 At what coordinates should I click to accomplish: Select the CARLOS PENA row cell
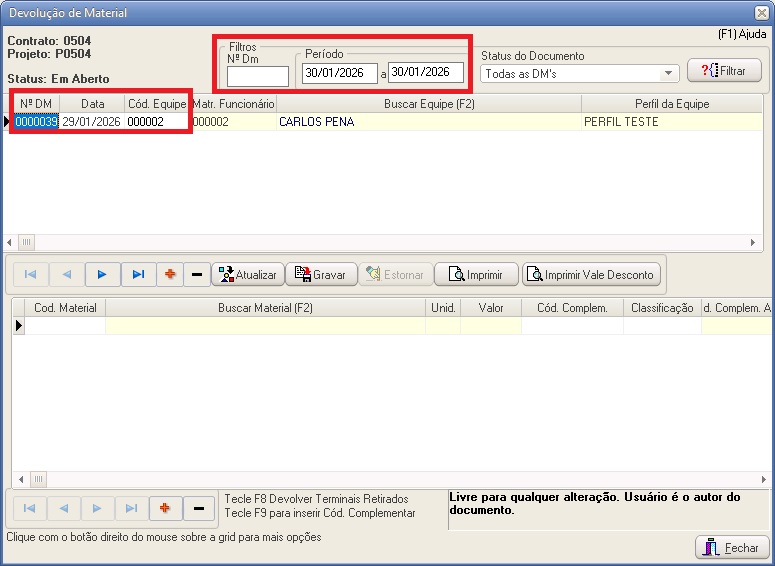coord(428,122)
